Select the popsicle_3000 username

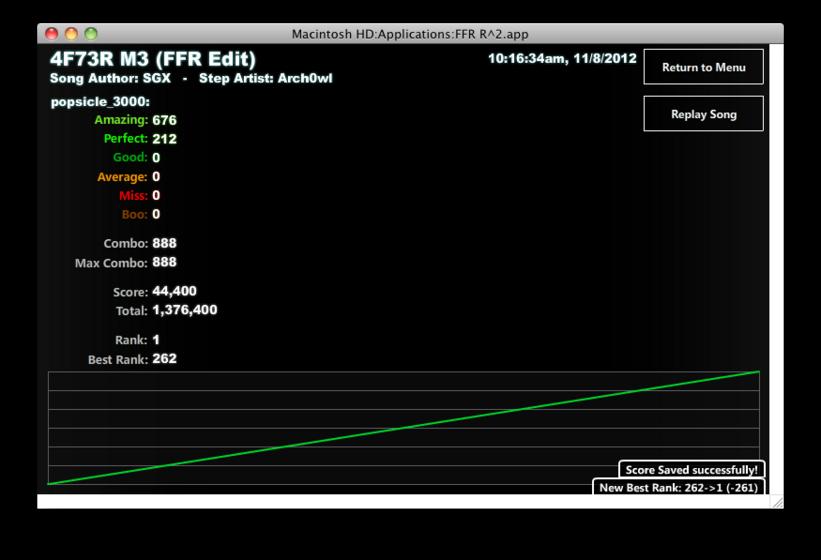[x=100, y=102]
